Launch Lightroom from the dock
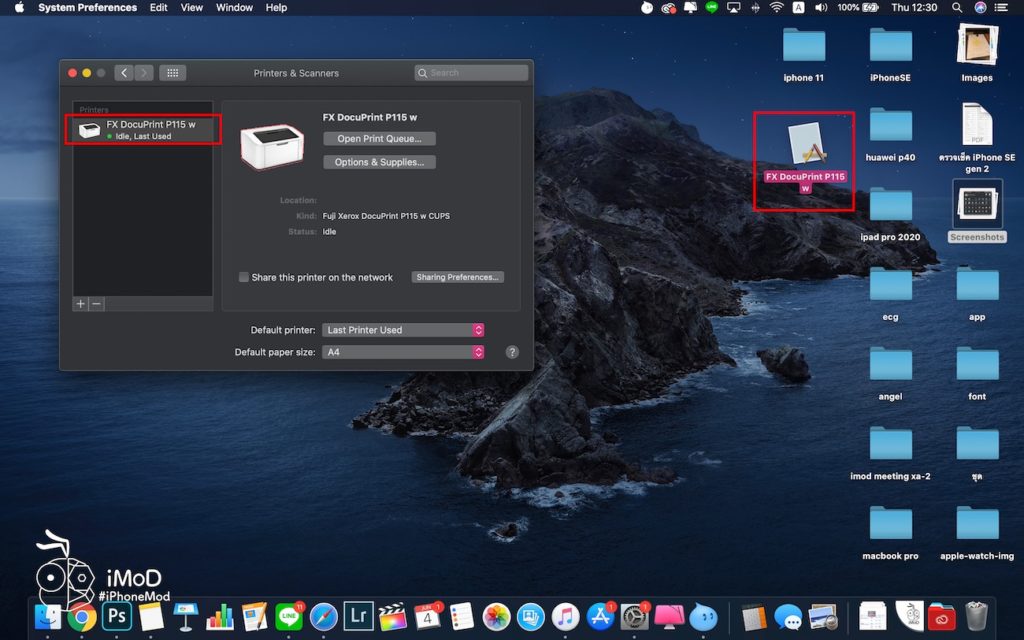This screenshot has width=1024, height=640. pyautogui.click(x=357, y=616)
